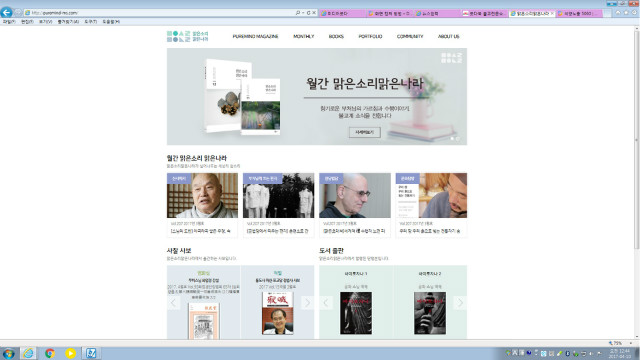
Task: Switch to the third pink browser tab
Action: 437,13
